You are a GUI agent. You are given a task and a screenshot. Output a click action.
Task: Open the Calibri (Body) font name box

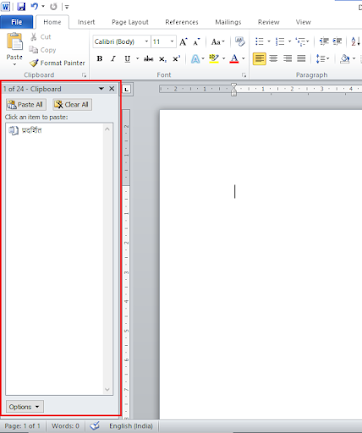click(x=121, y=42)
